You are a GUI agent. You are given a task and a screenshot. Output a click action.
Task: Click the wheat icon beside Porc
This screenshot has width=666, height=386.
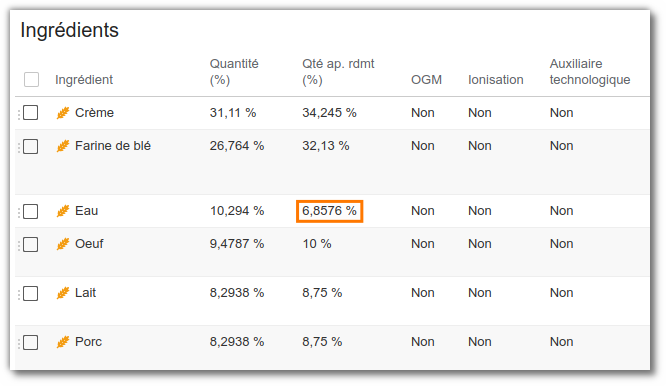(x=63, y=342)
